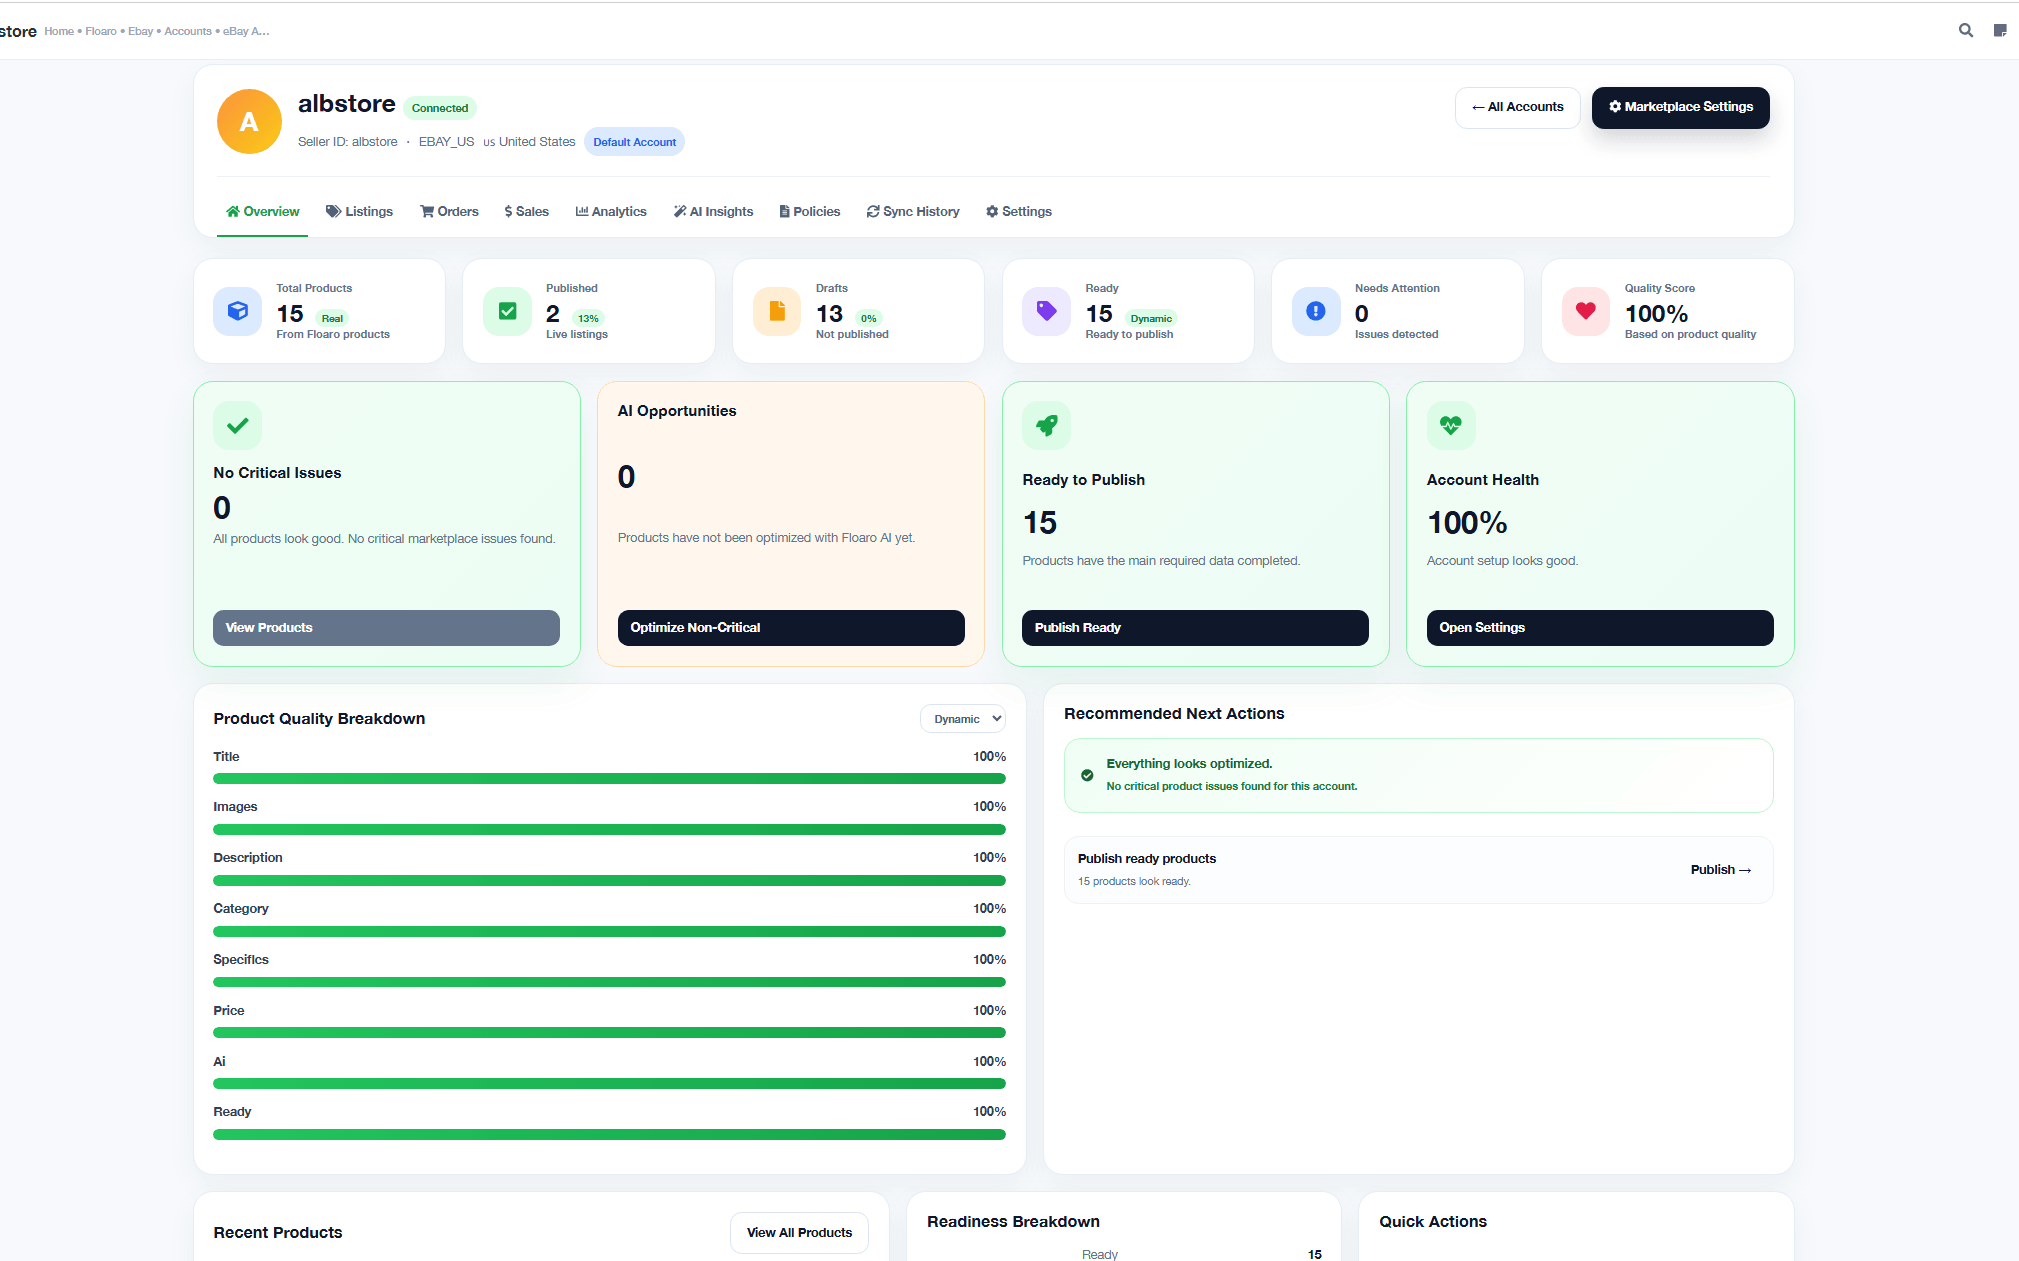Click the green check in Everything looks optimized
Screen dimensions: 2019x1261
(x=1087, y=775)
